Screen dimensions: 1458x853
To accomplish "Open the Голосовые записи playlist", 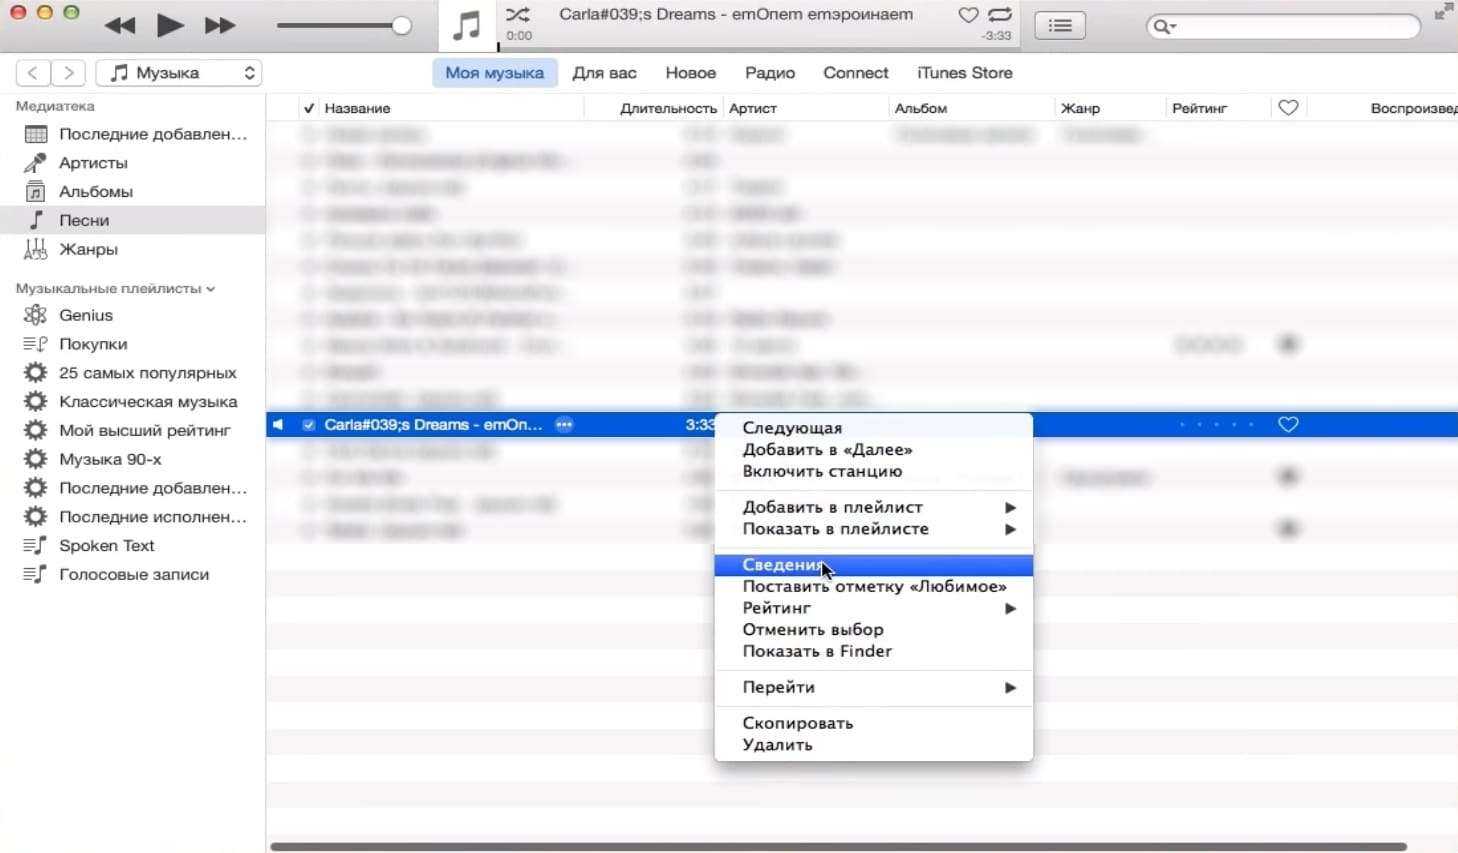I will [x=133, y=575].
